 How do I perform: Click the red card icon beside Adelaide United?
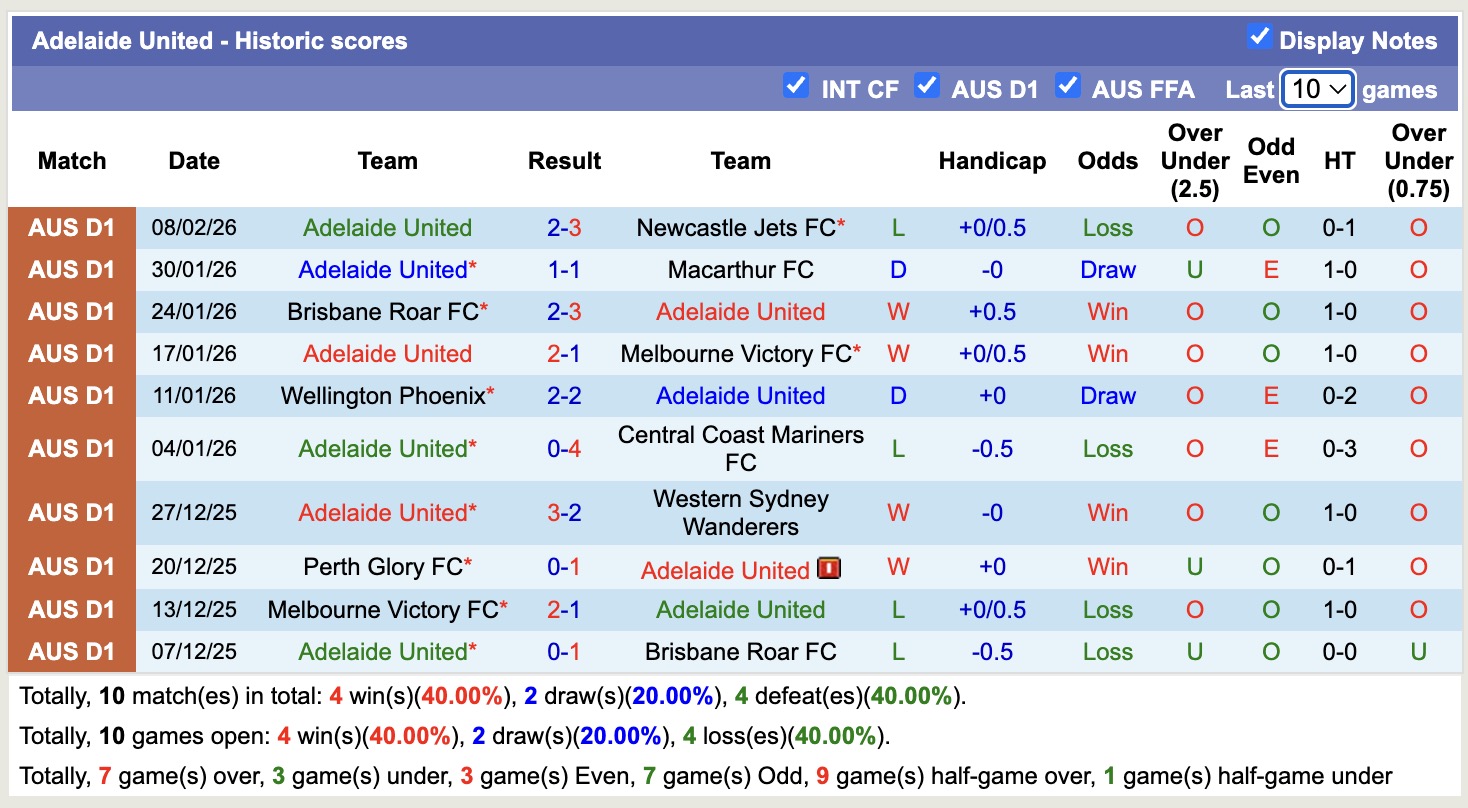829,568
